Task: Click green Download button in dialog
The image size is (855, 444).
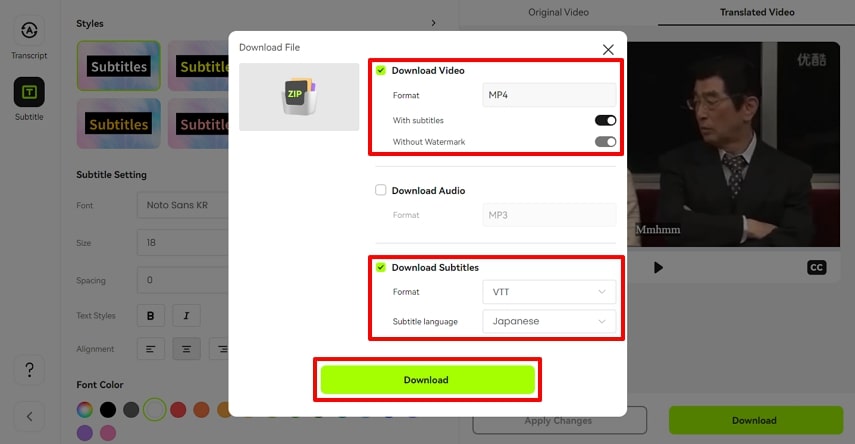Action: click(x=428, y=380)
